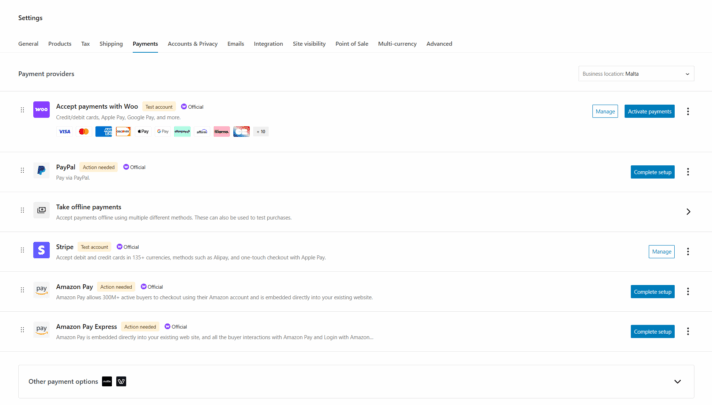Click the Take offline payments icon
Screen dimensions: 712x405
[41, 210]
